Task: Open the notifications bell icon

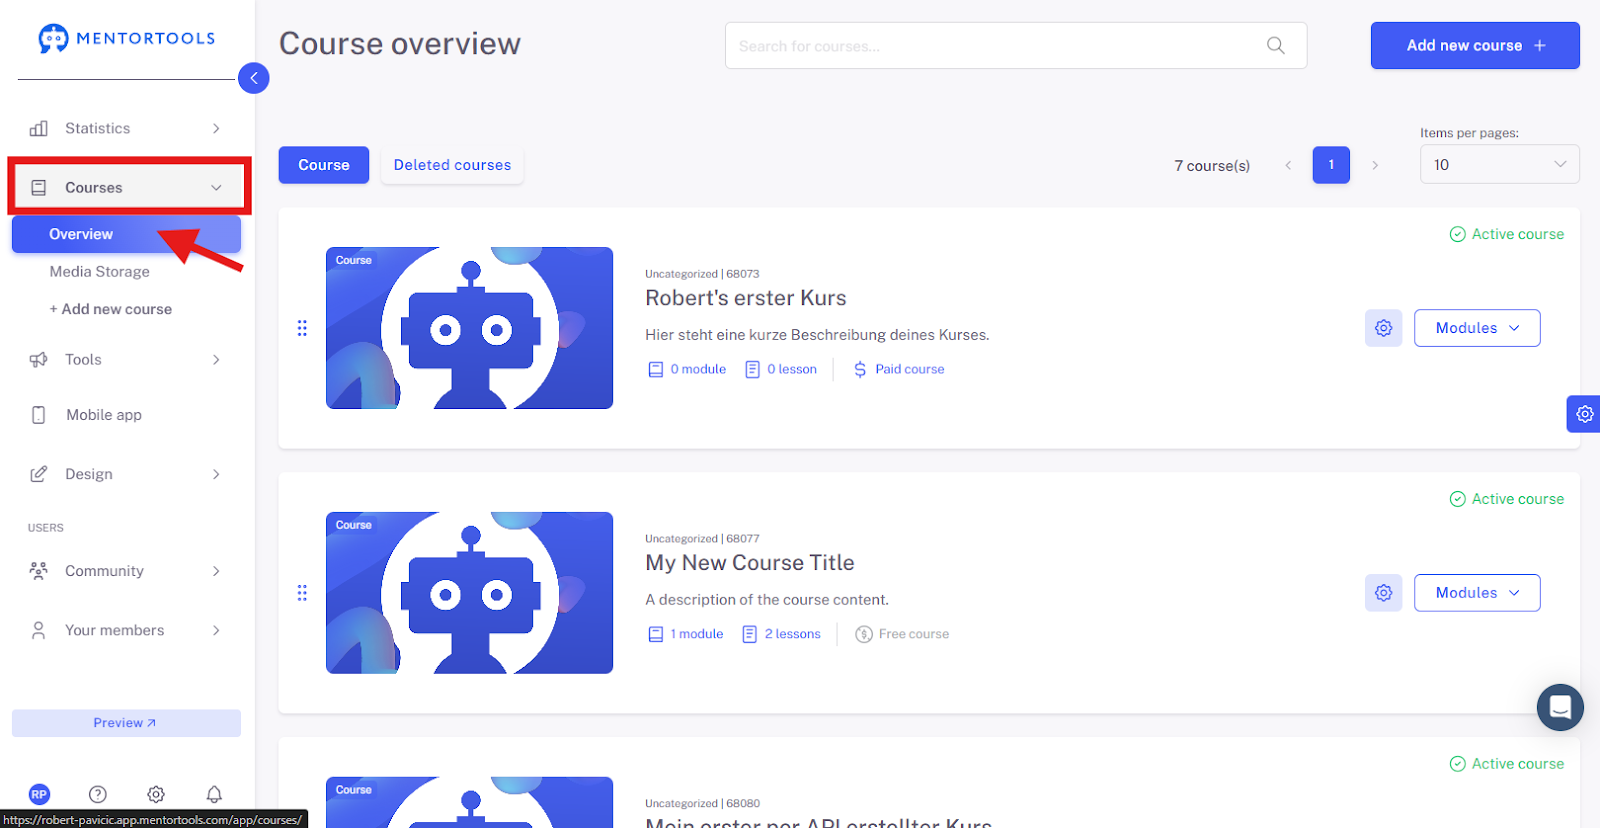Action: [214, 794]
